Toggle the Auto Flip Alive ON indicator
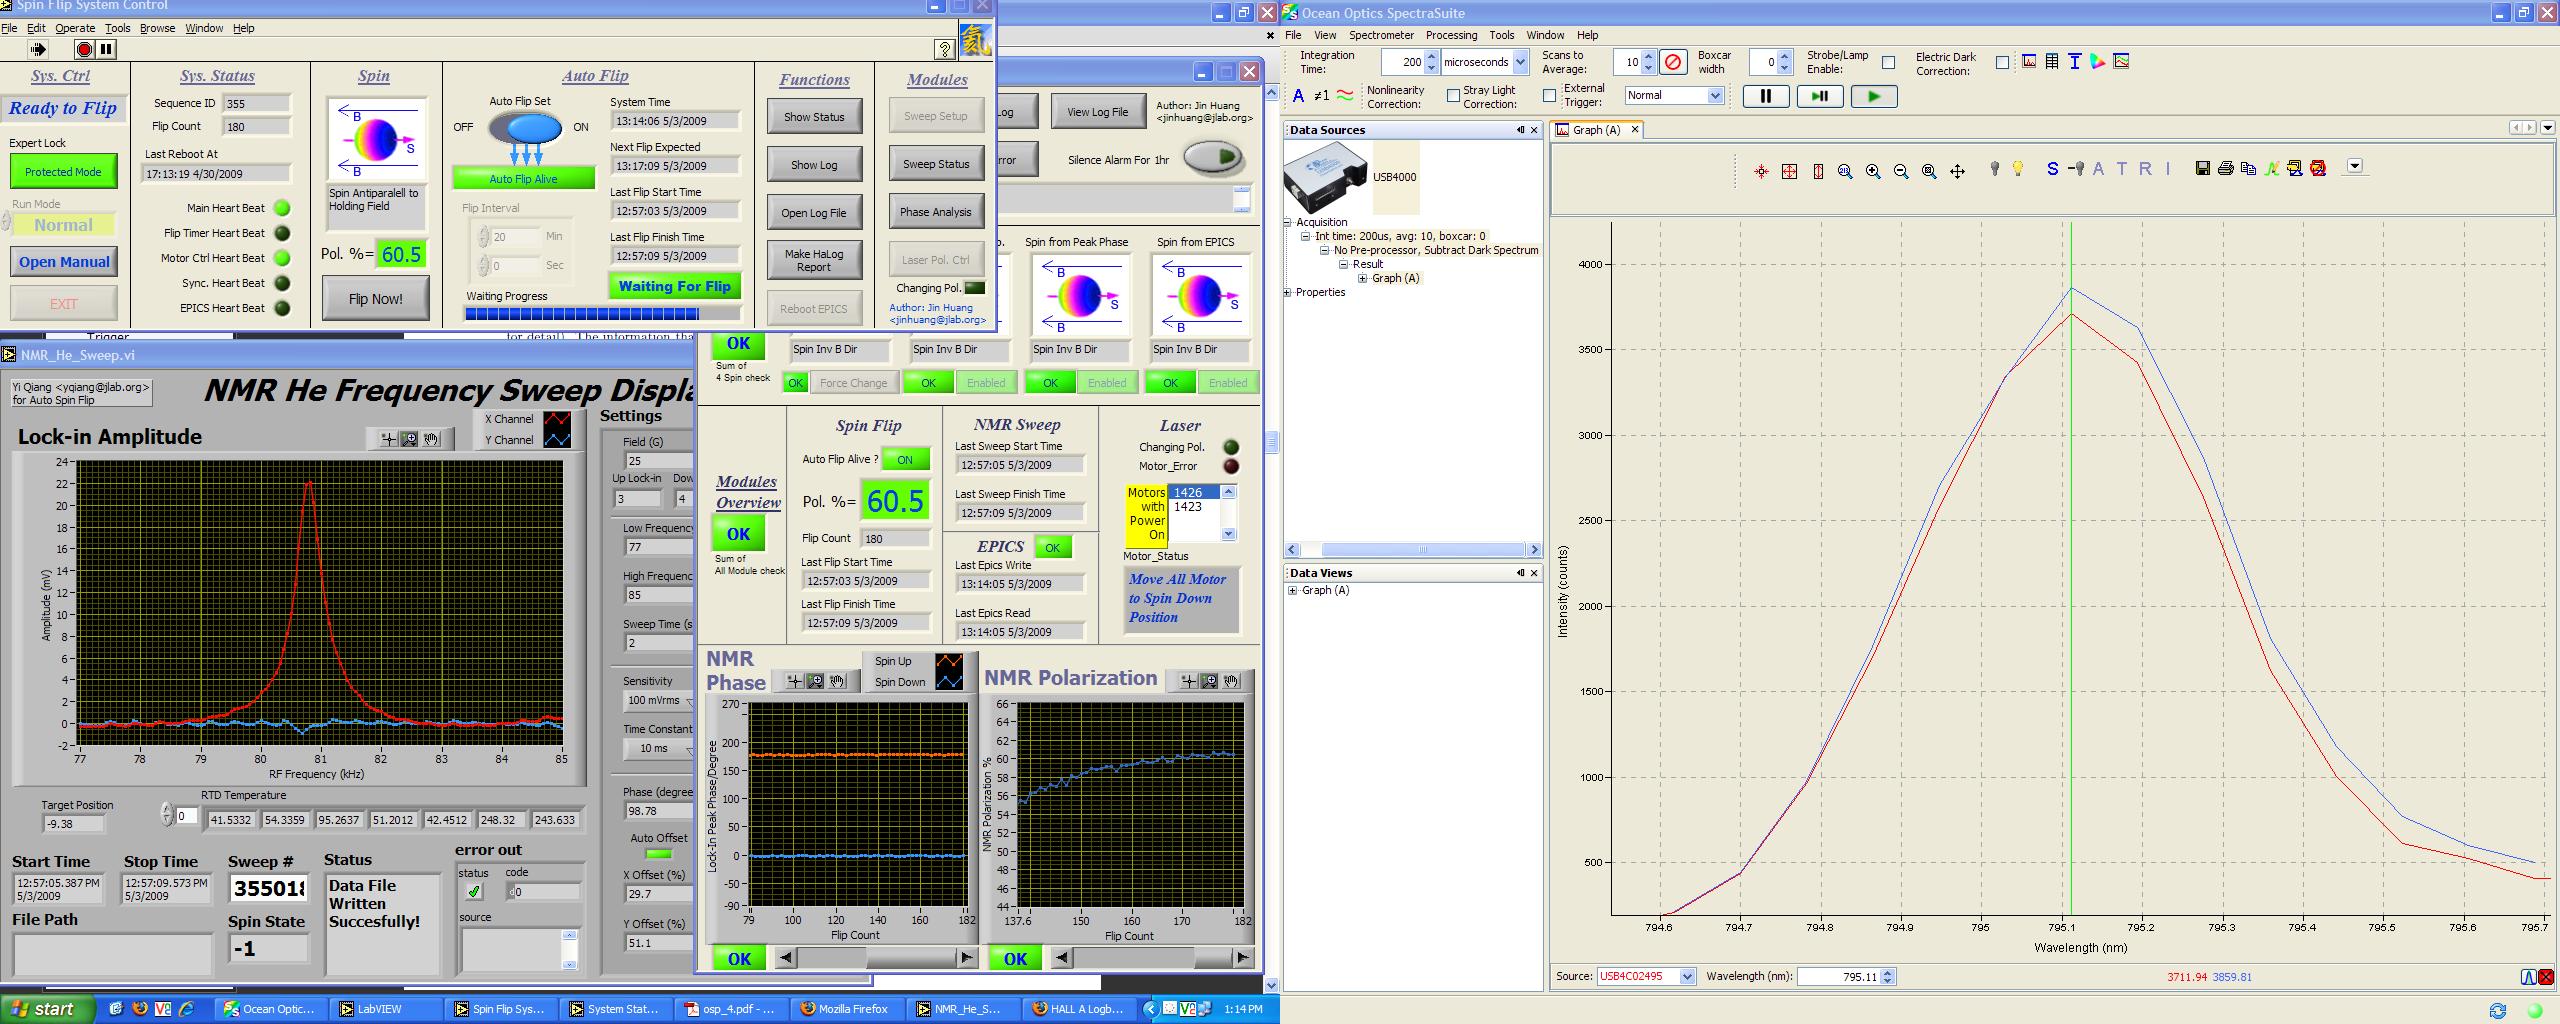This screenshot has height=1024, width=2560. pos(905,460)
